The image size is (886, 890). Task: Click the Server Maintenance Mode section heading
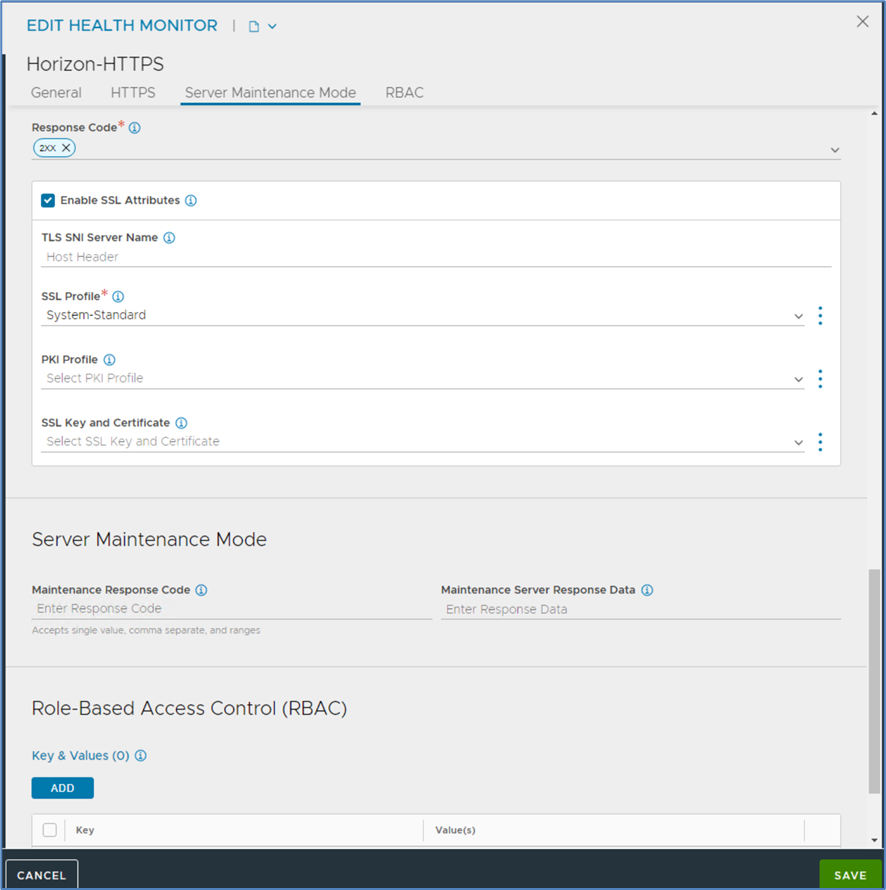[149, 539]
